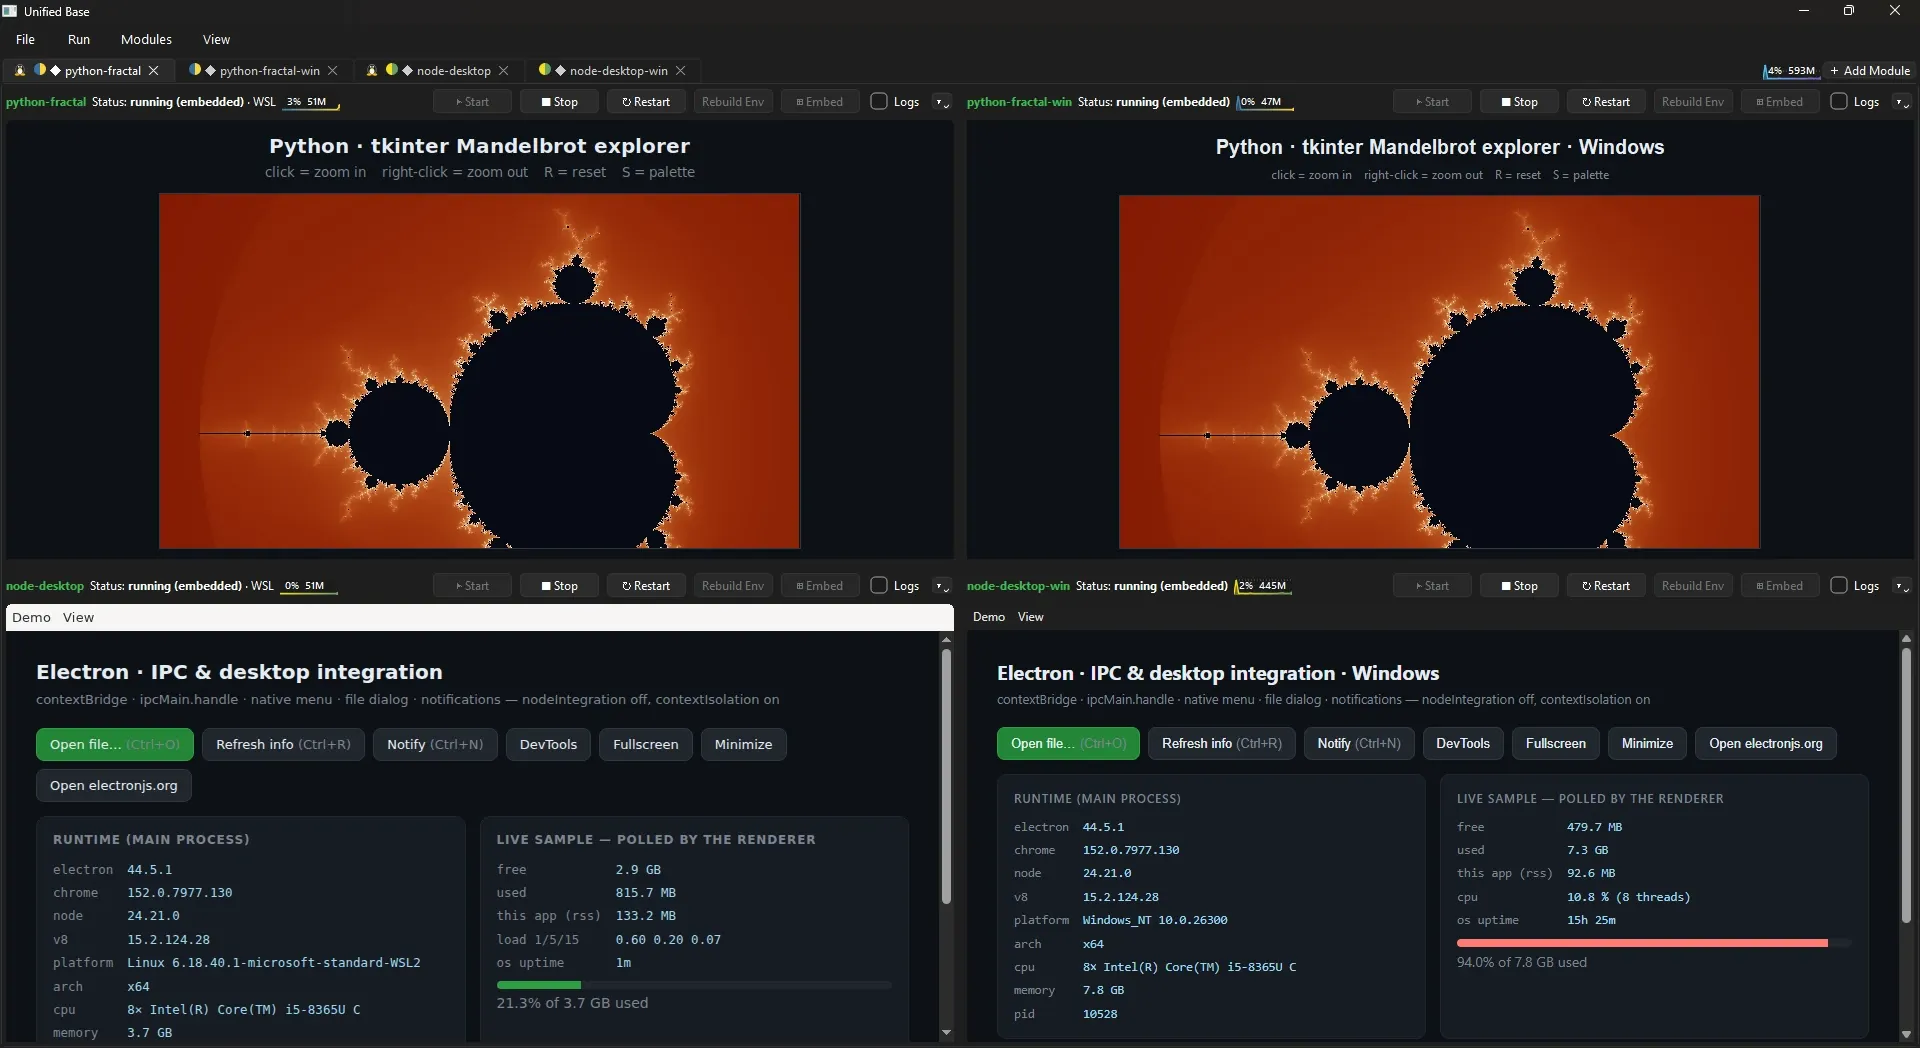Viewport: 1920px width, 1048px height.
Task: Open node-desktop panel options dropdown
Action: coord(941,586)
